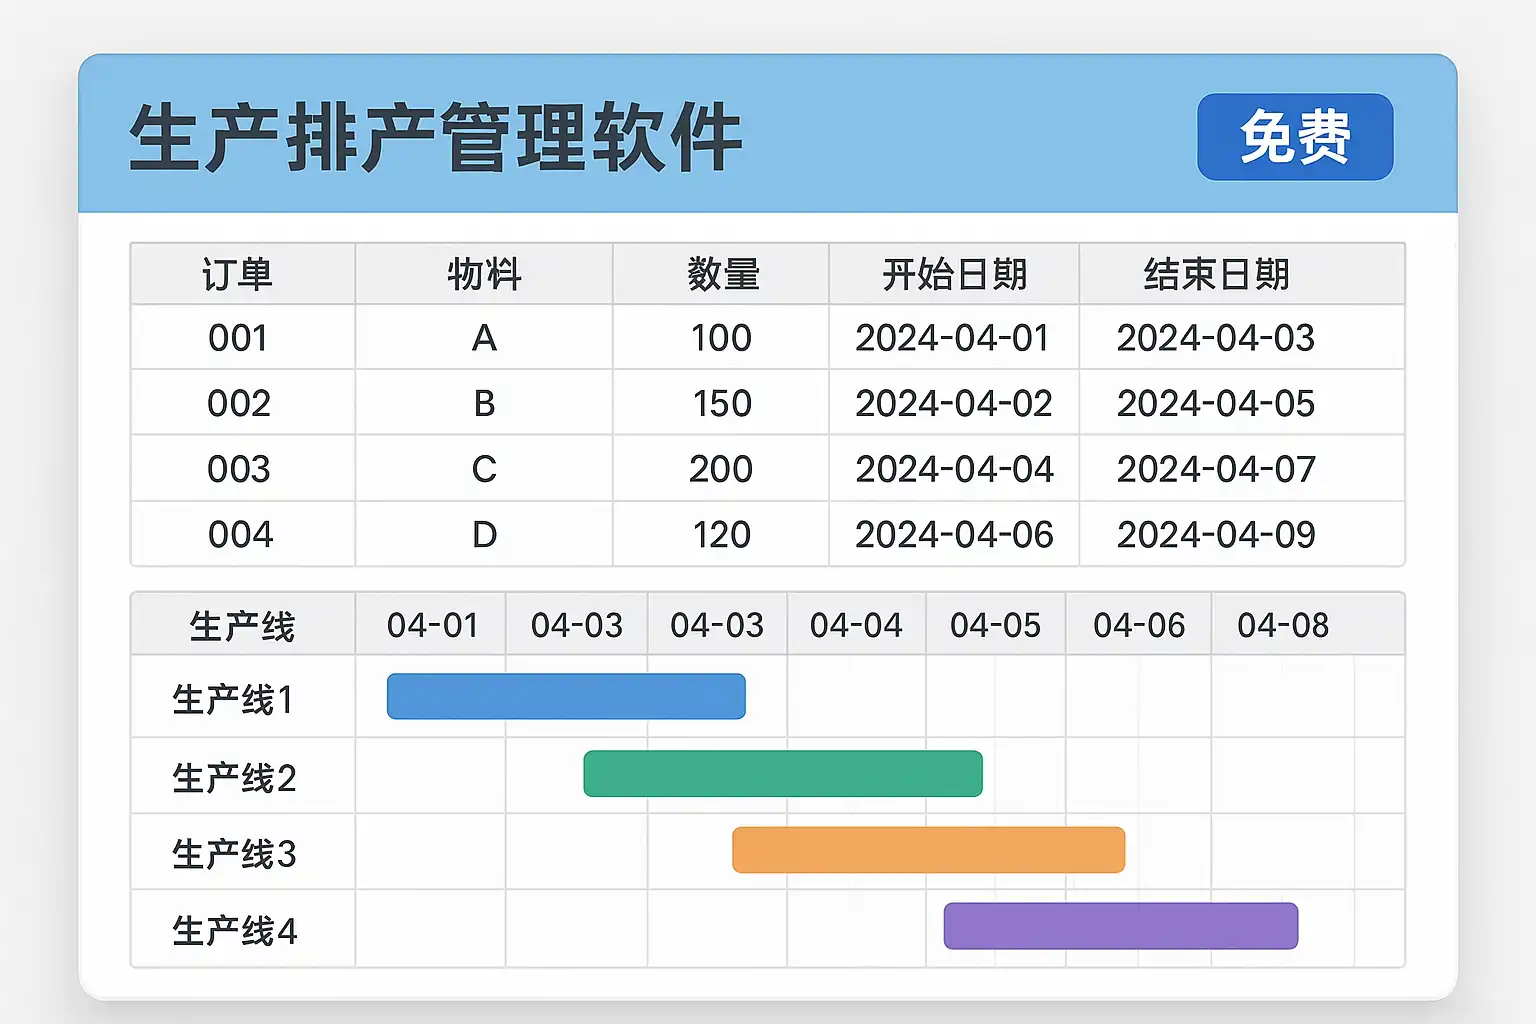Click the 订单 column header
This screenshot has width=1536, height=1024.
point(238,274)
